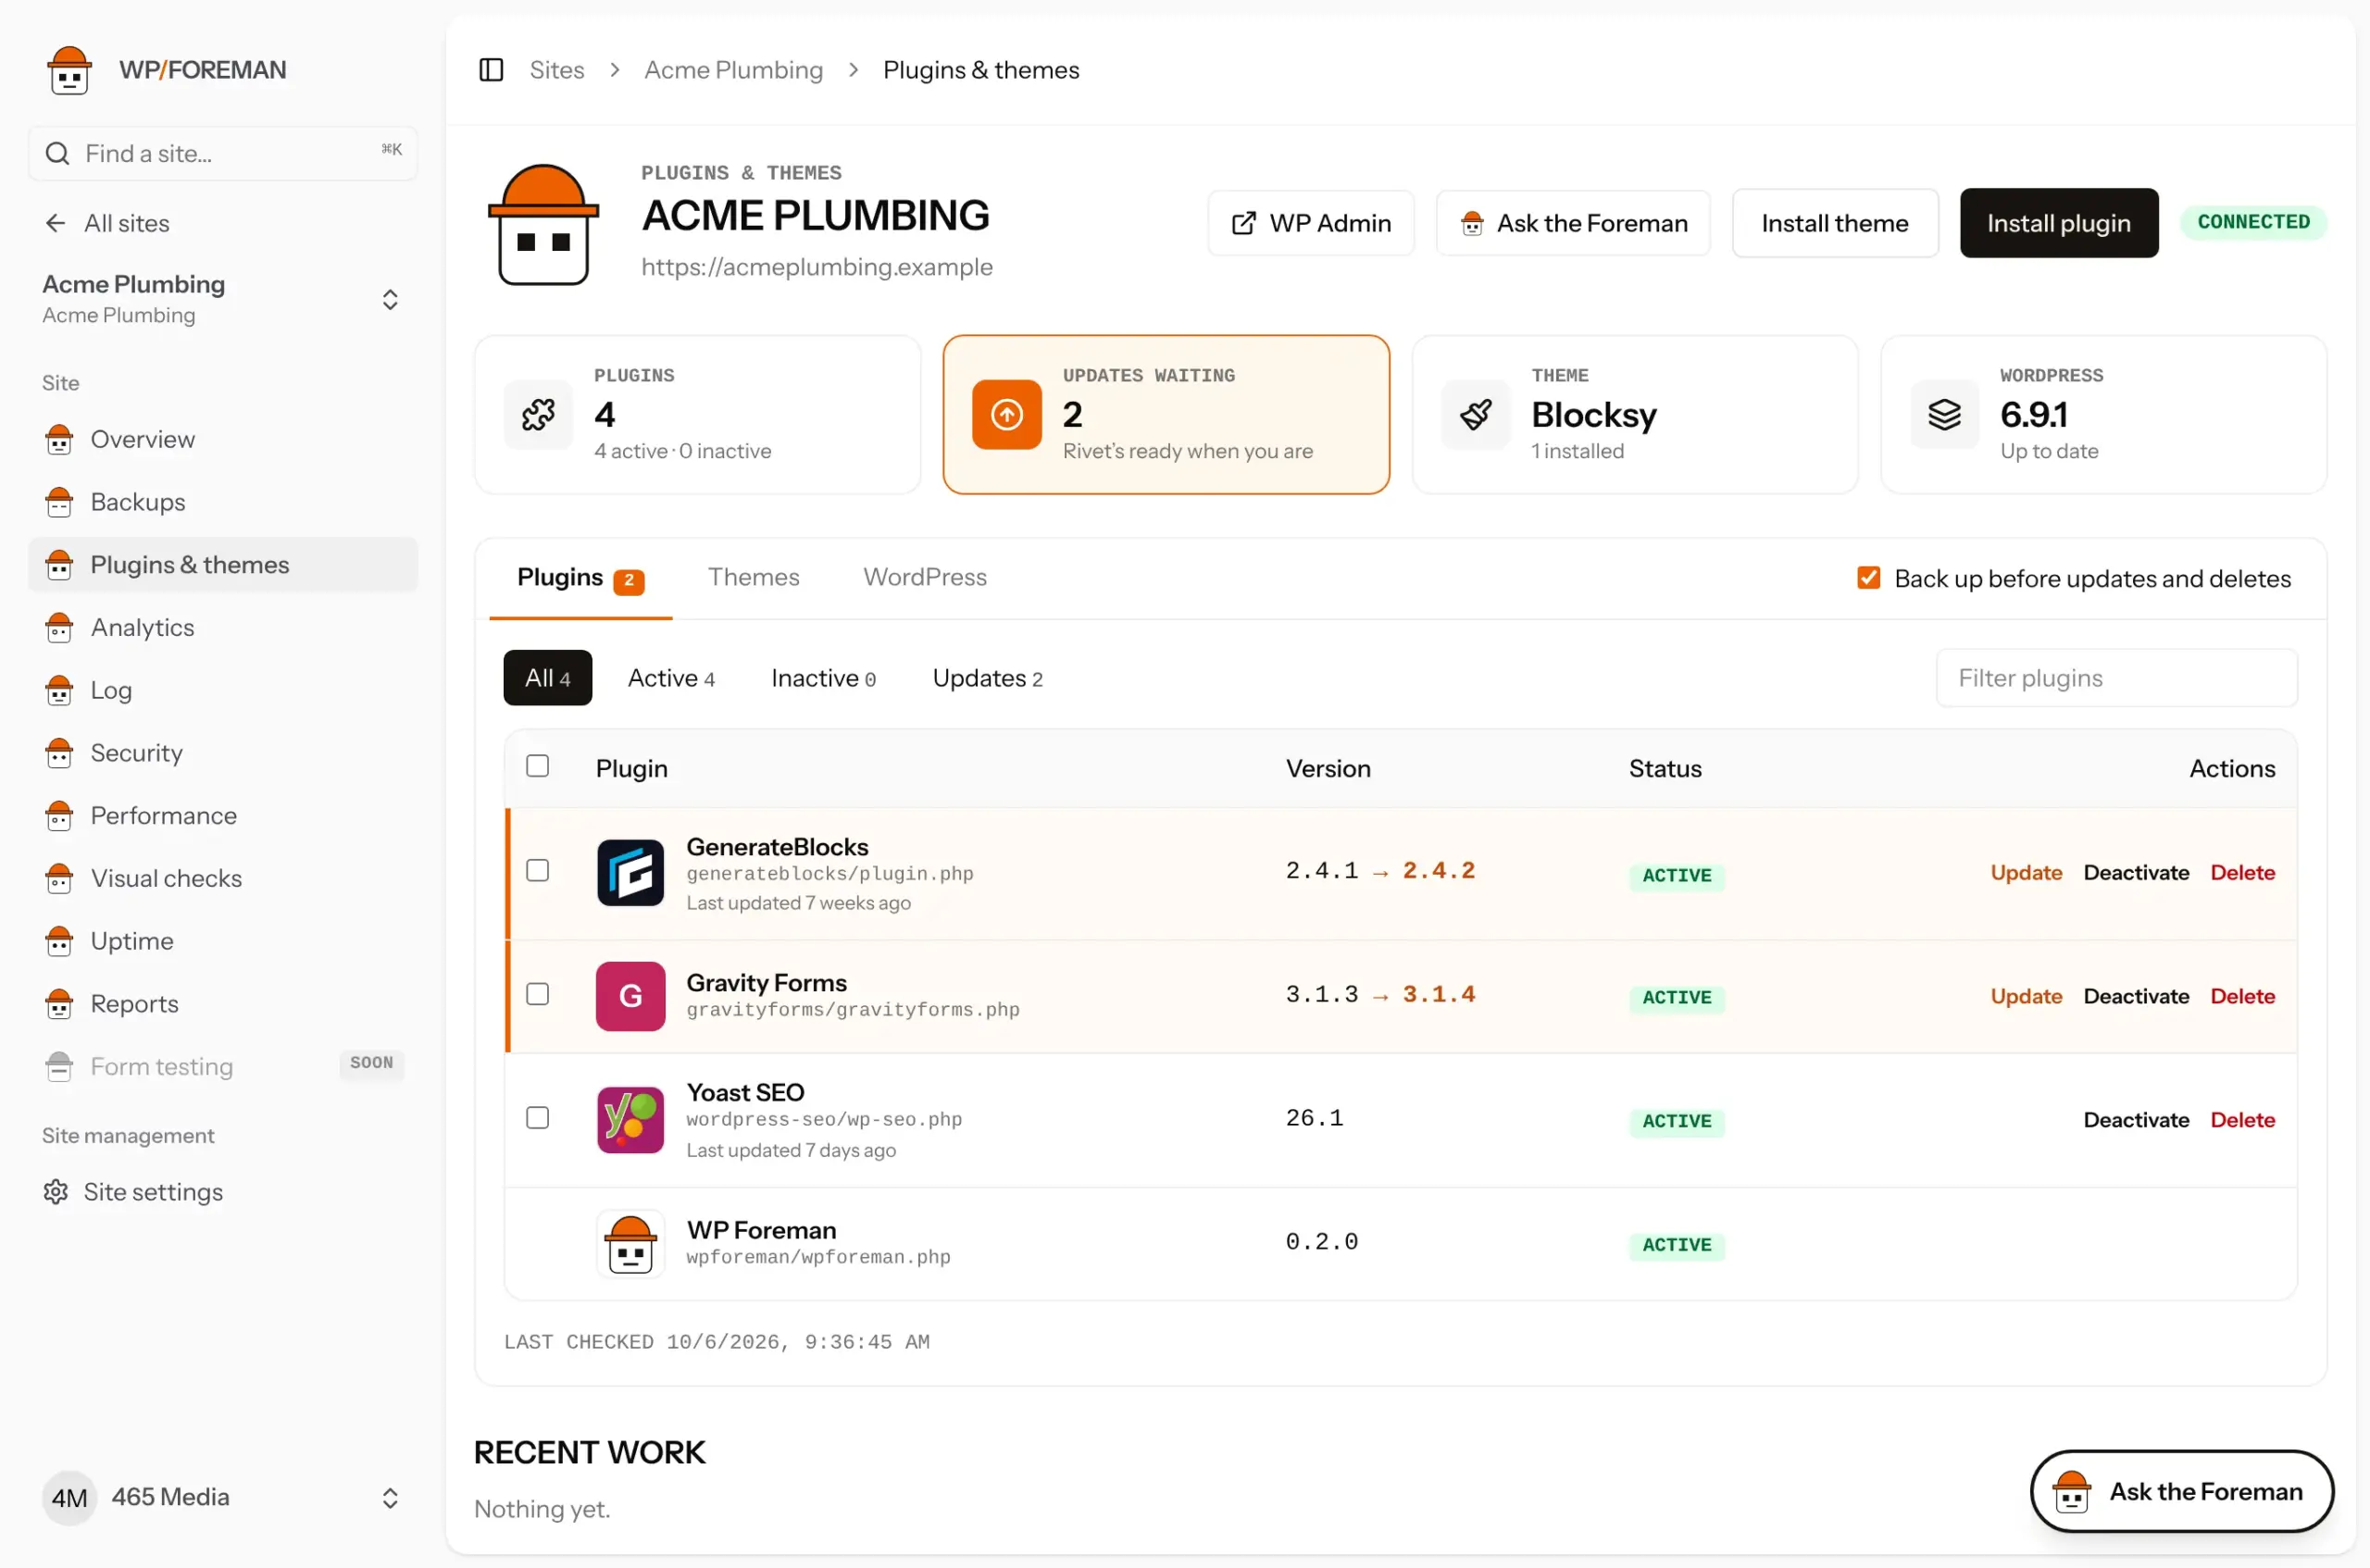Click the Acme Plumbing breadcrumb link
Screen dimensions: 2370x1568
click(733, 70)
